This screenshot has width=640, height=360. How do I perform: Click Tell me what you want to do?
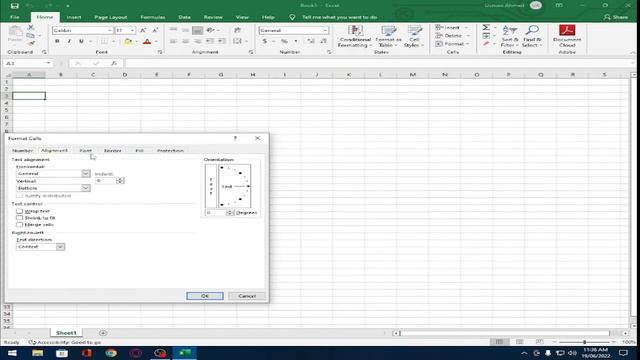point(339,17)
